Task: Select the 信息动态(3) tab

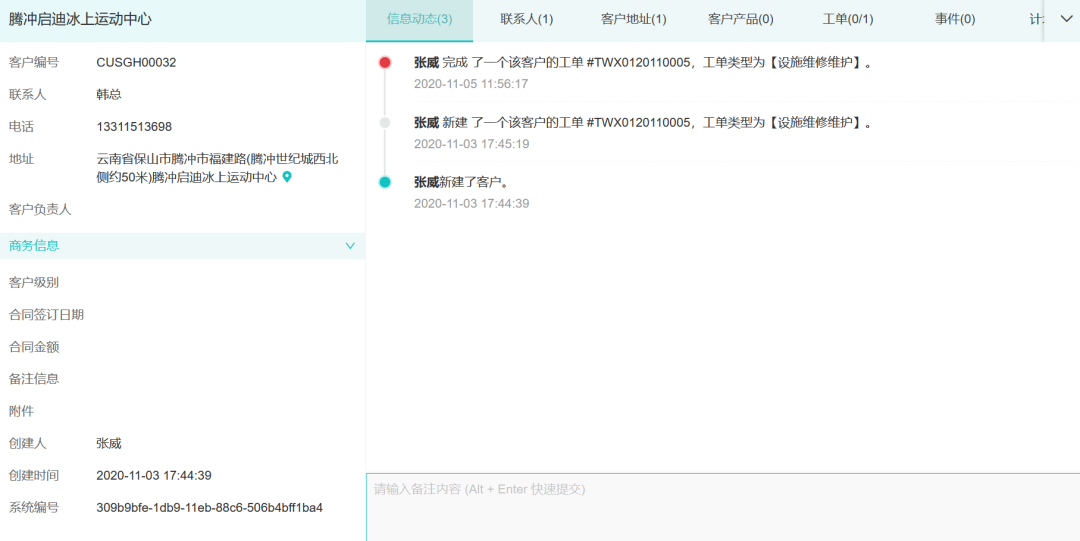Action: [x=419, y=19]
